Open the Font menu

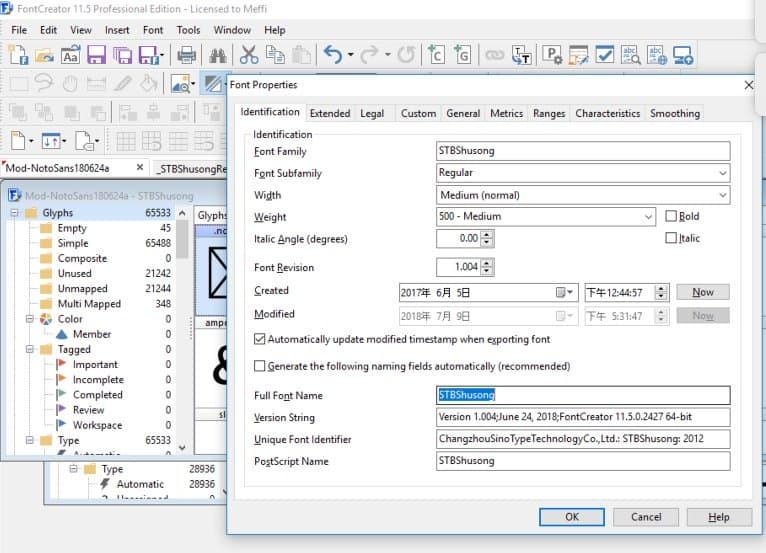point(153,30)
